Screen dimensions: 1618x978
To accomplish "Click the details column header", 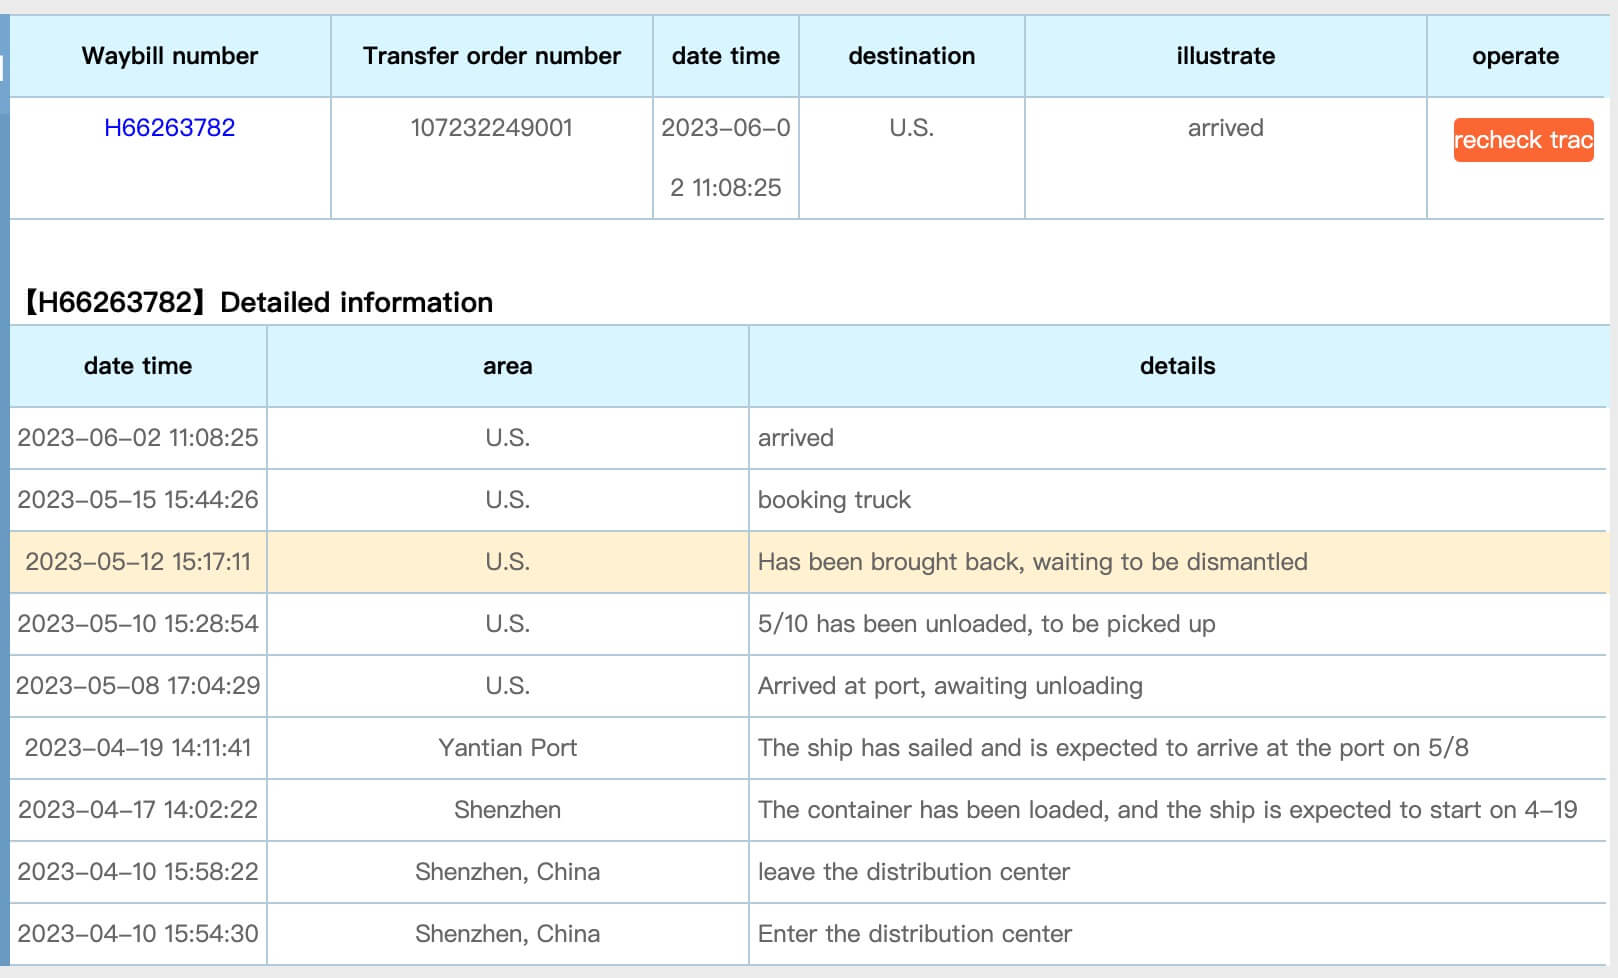I will 1177,366.
